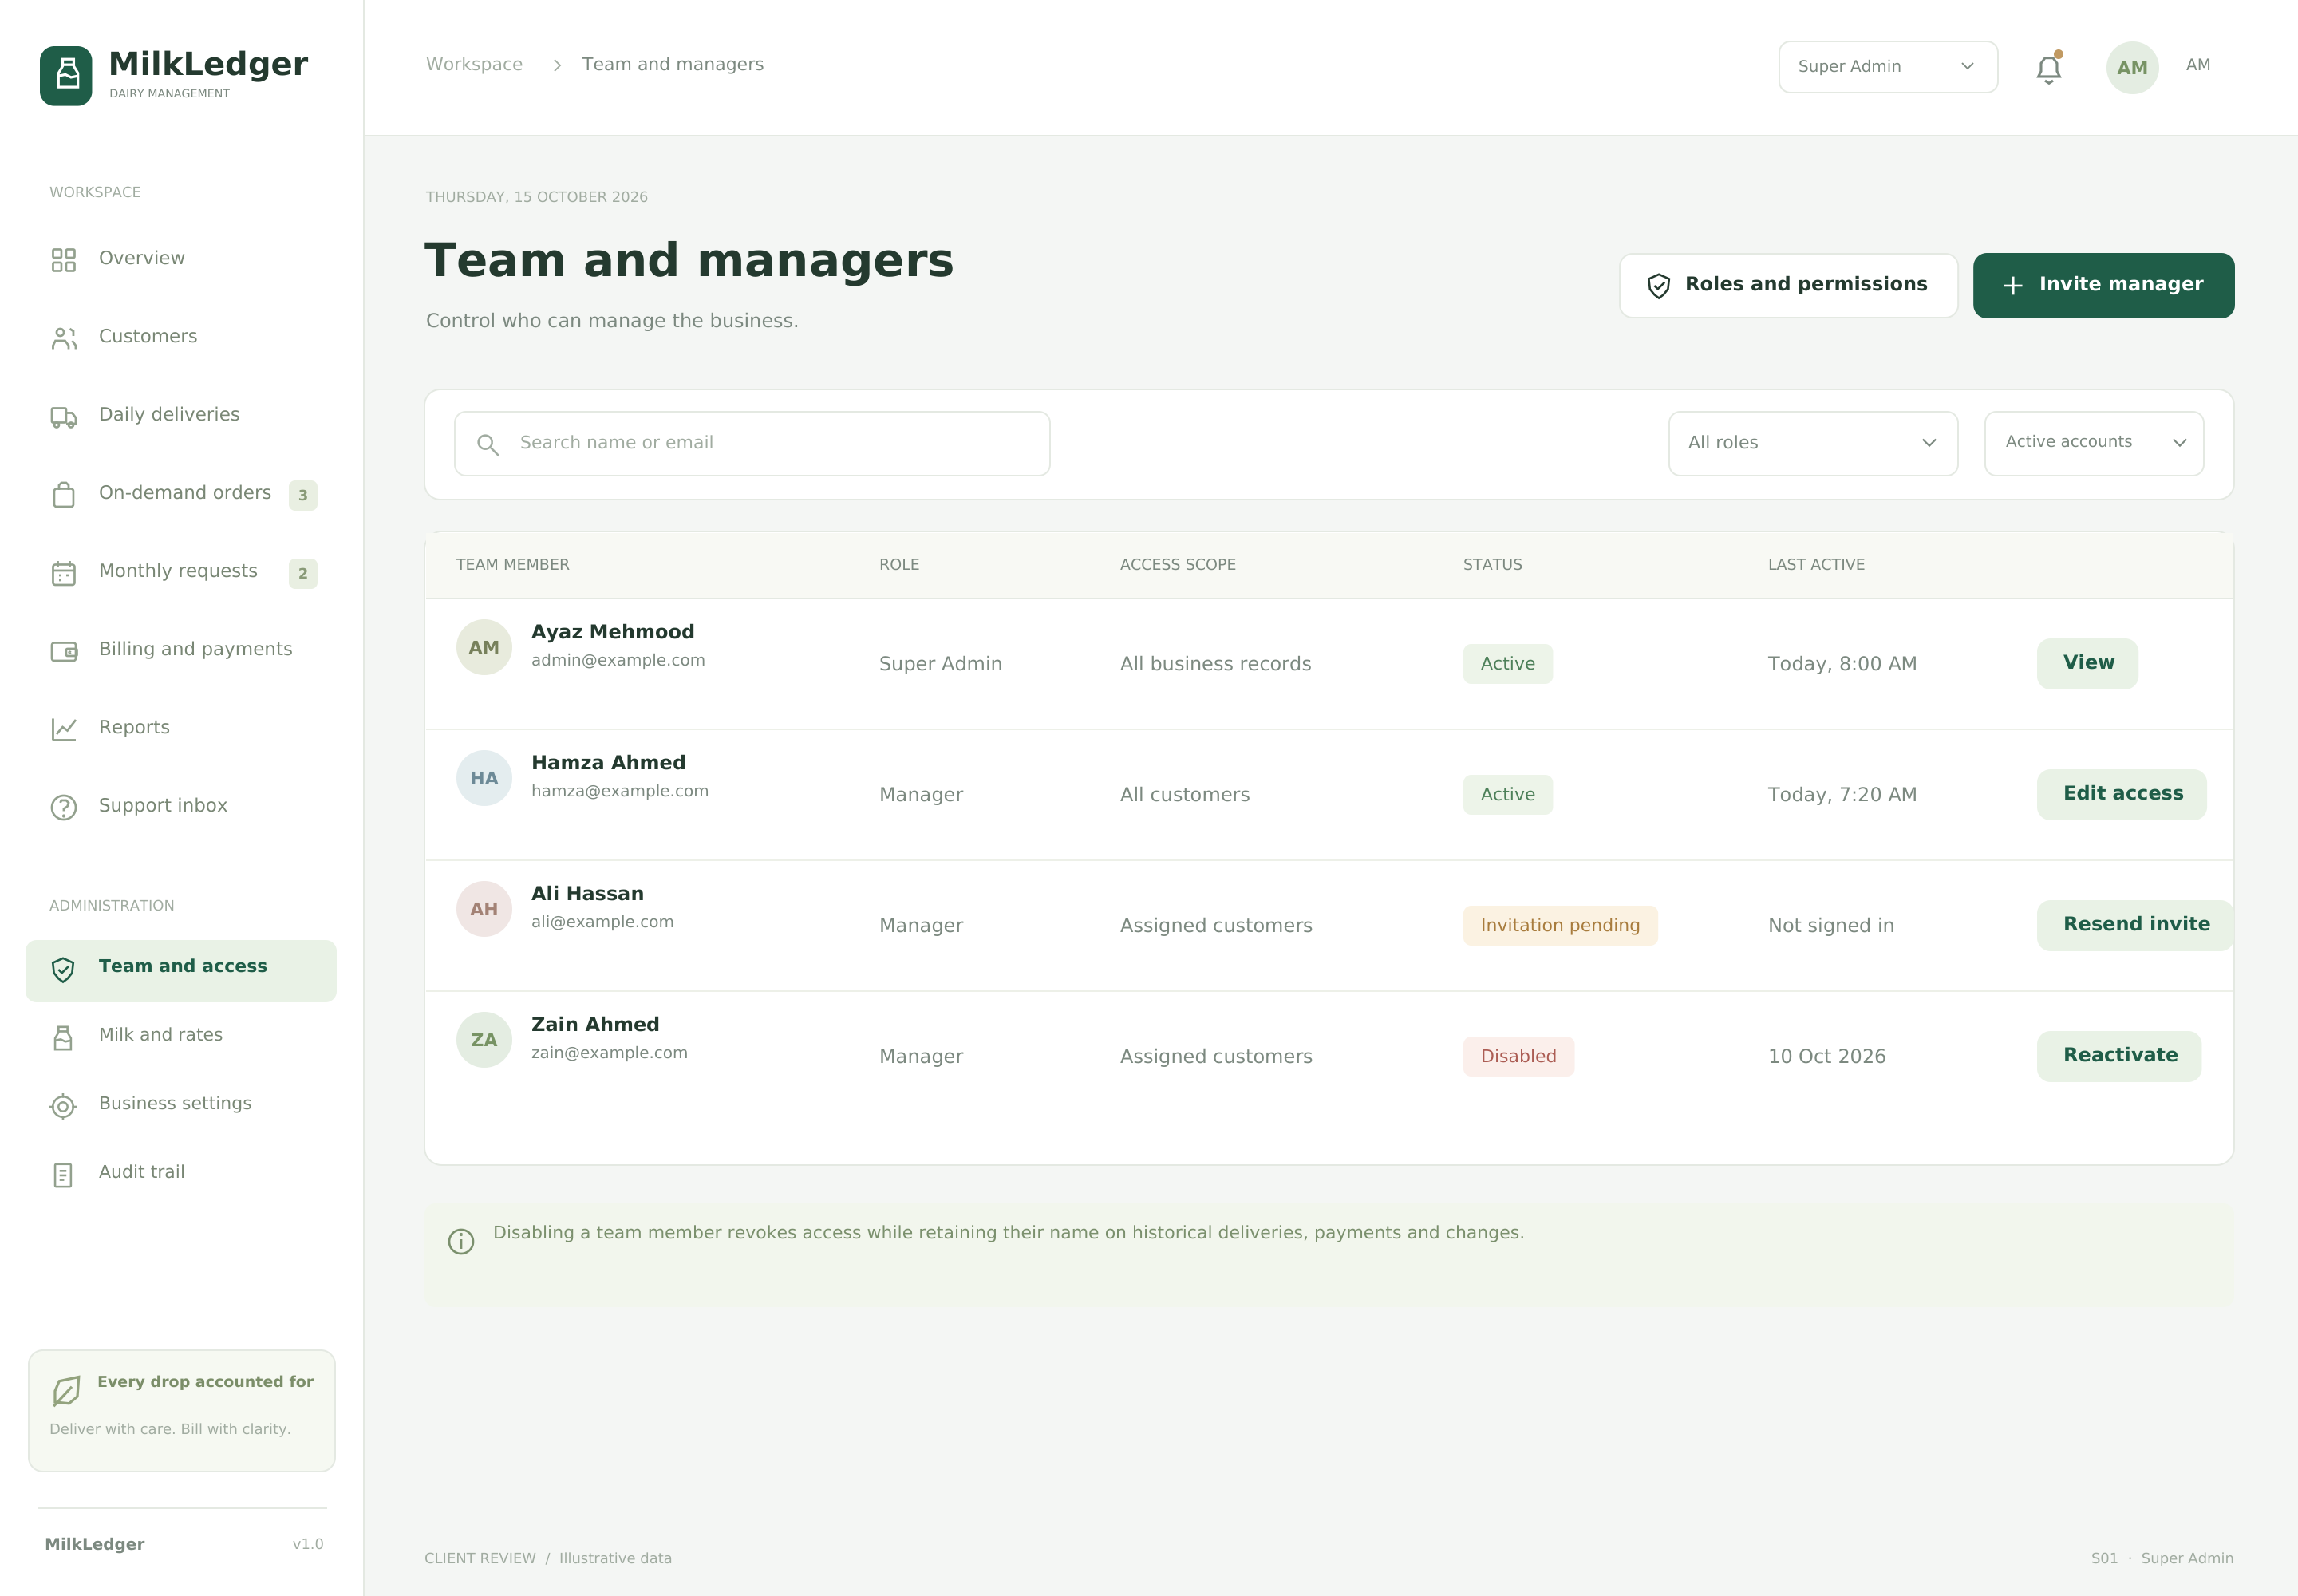Click the Customers people icon

(x=64, y=338)
